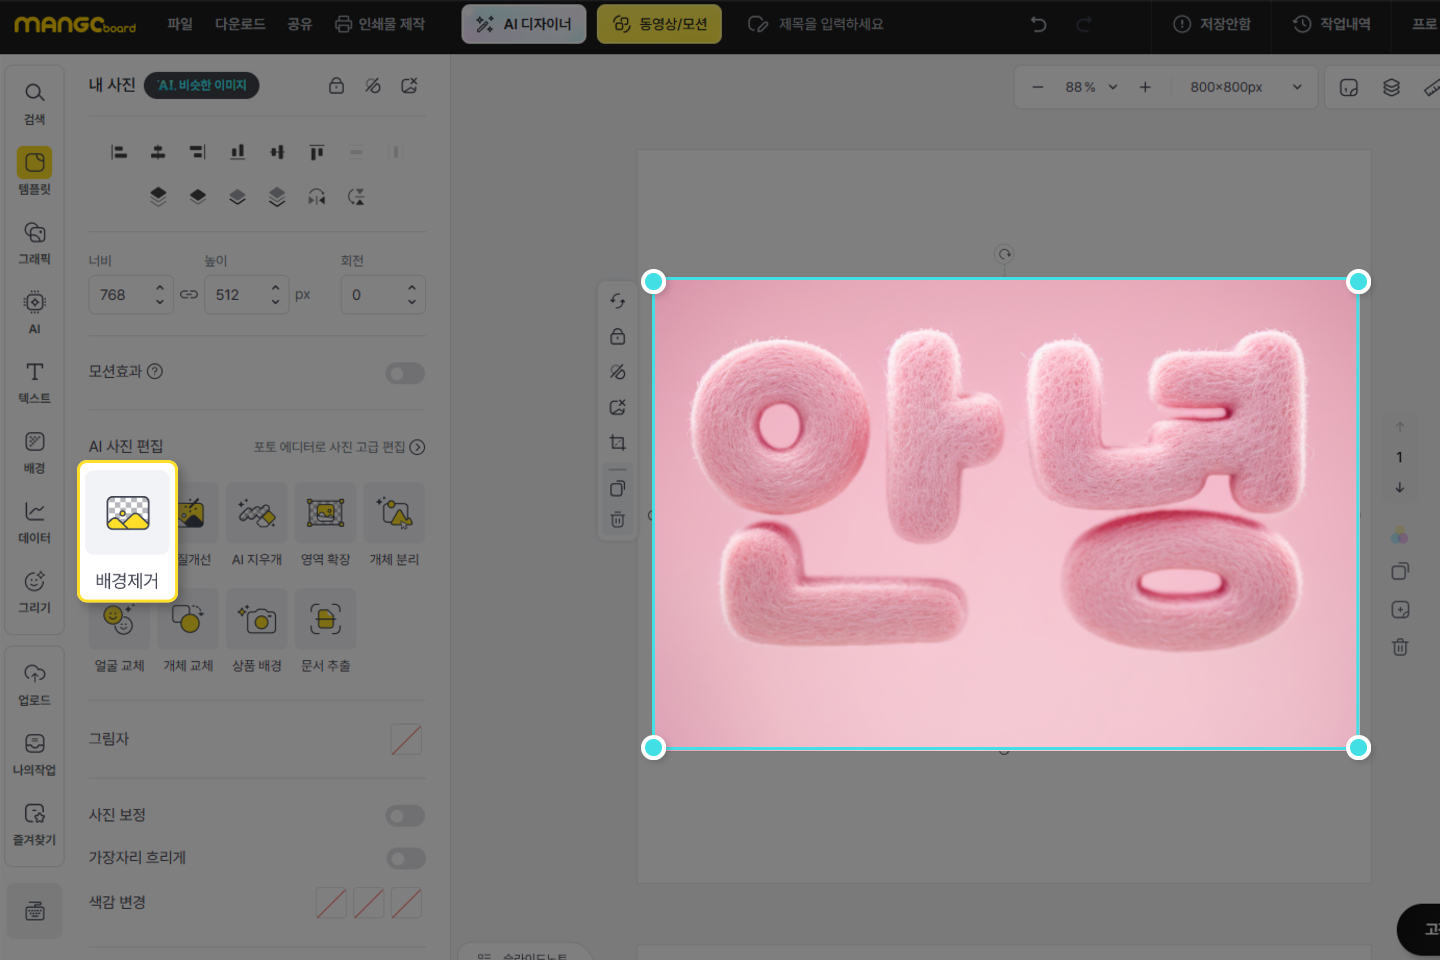Open the 상품 배경 product background tool

point(257,632)
